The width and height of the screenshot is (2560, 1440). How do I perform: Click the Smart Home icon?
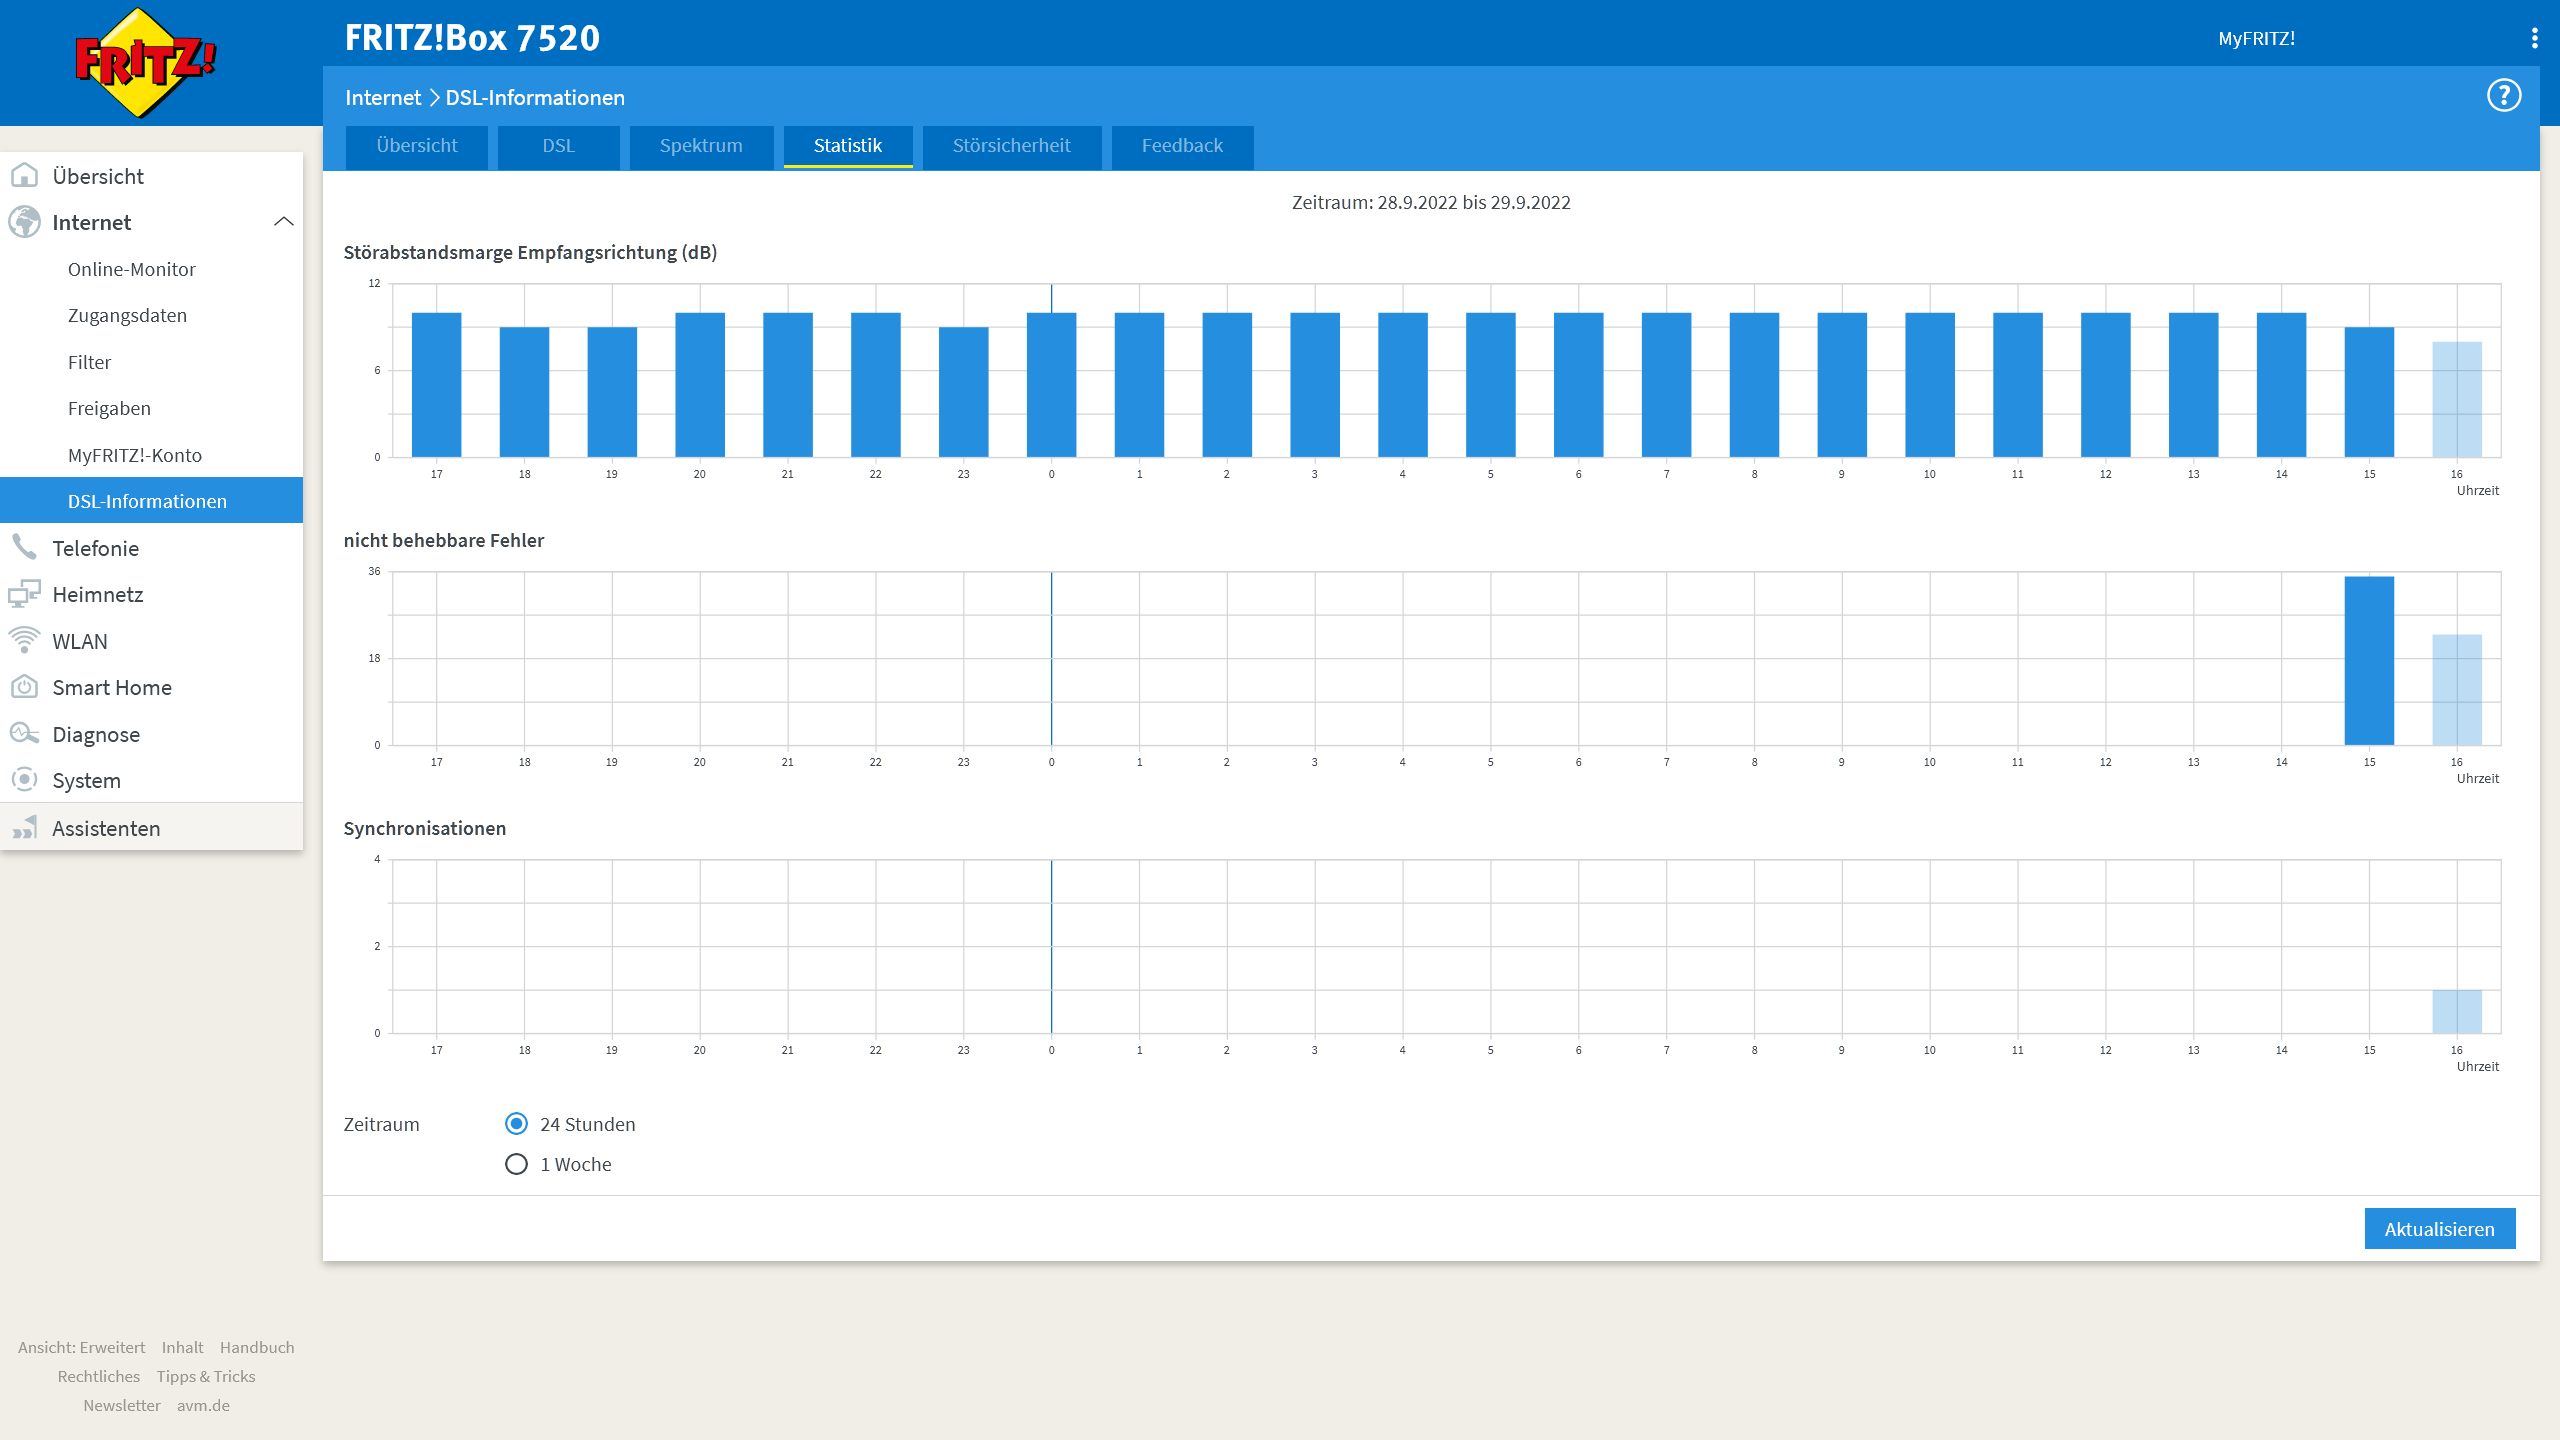click(x=24, y=687)
